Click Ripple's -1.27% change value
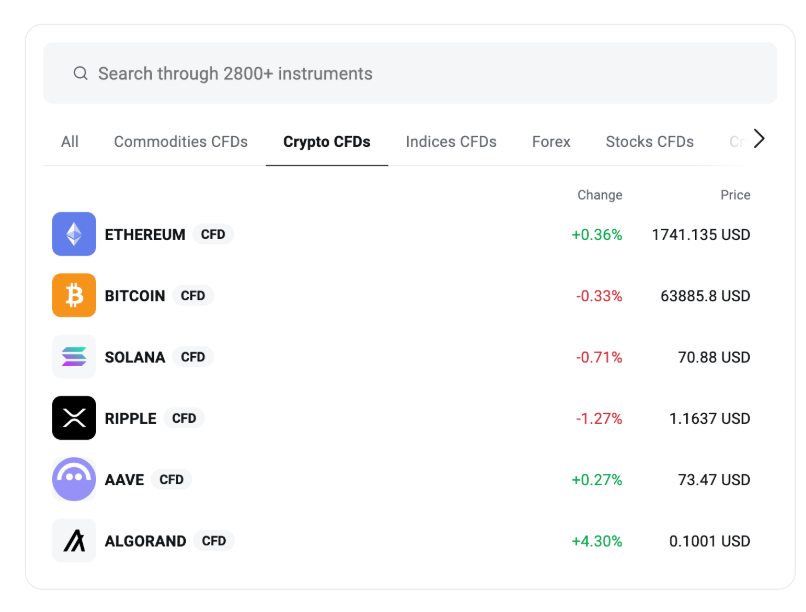Screen dimensions: 806x612 pos(599,418)
